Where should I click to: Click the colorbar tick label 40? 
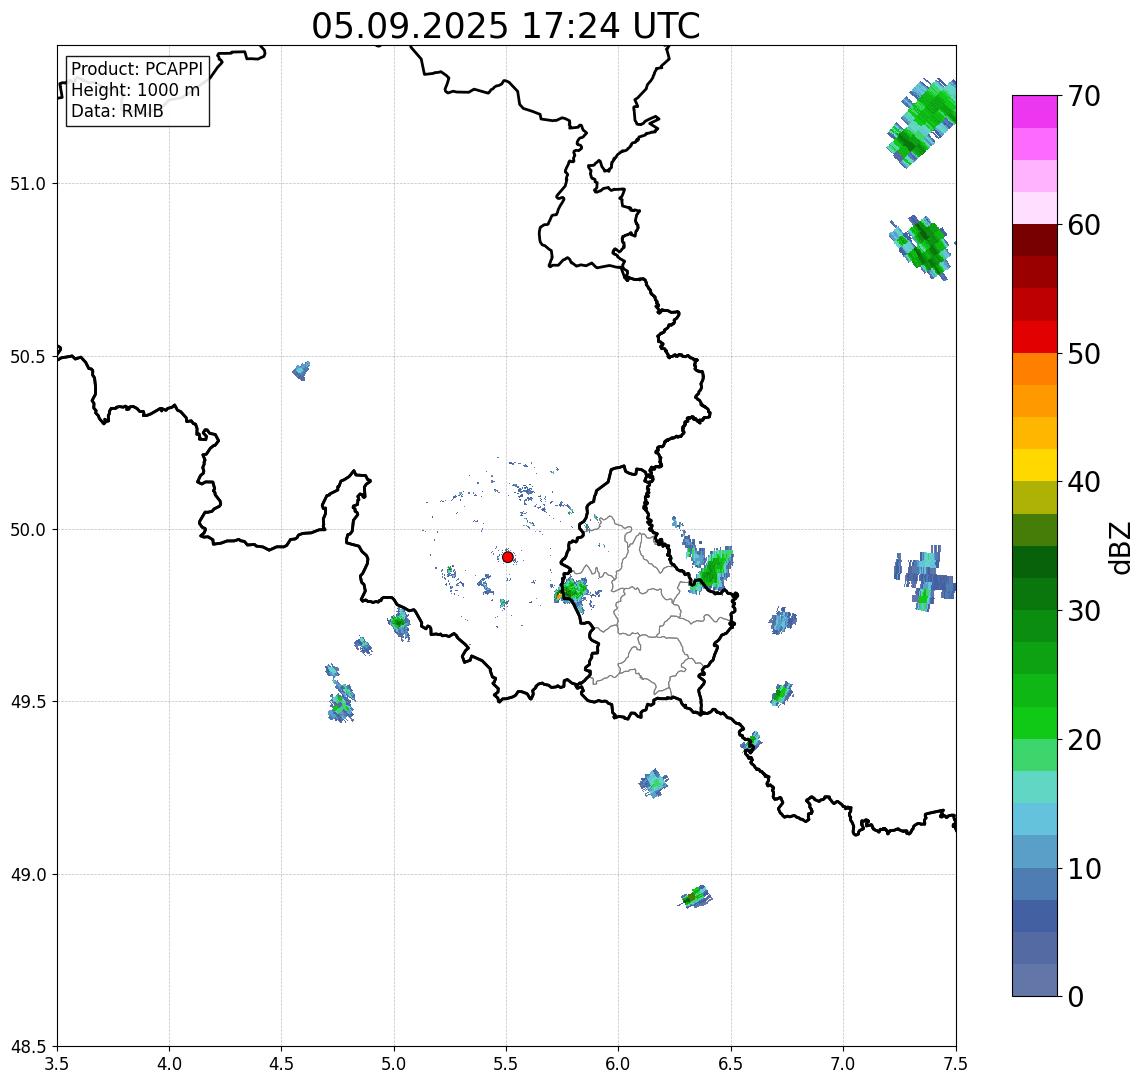[1084, 482]
